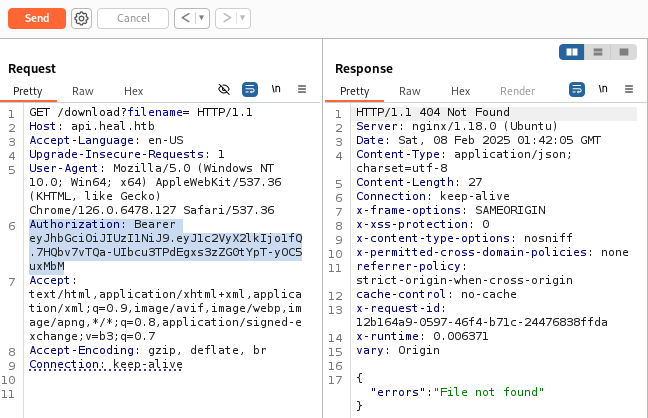The height and width of the screenshot is (418, 648).
Task: Expand the forward history dropdown arrow
Action: [240, 18]
